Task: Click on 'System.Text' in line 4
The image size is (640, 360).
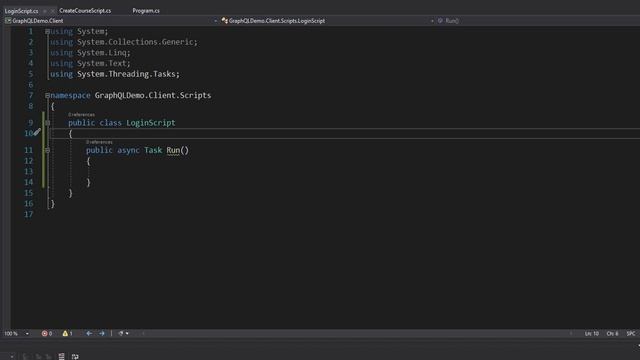Action: [x=102, y=63]
